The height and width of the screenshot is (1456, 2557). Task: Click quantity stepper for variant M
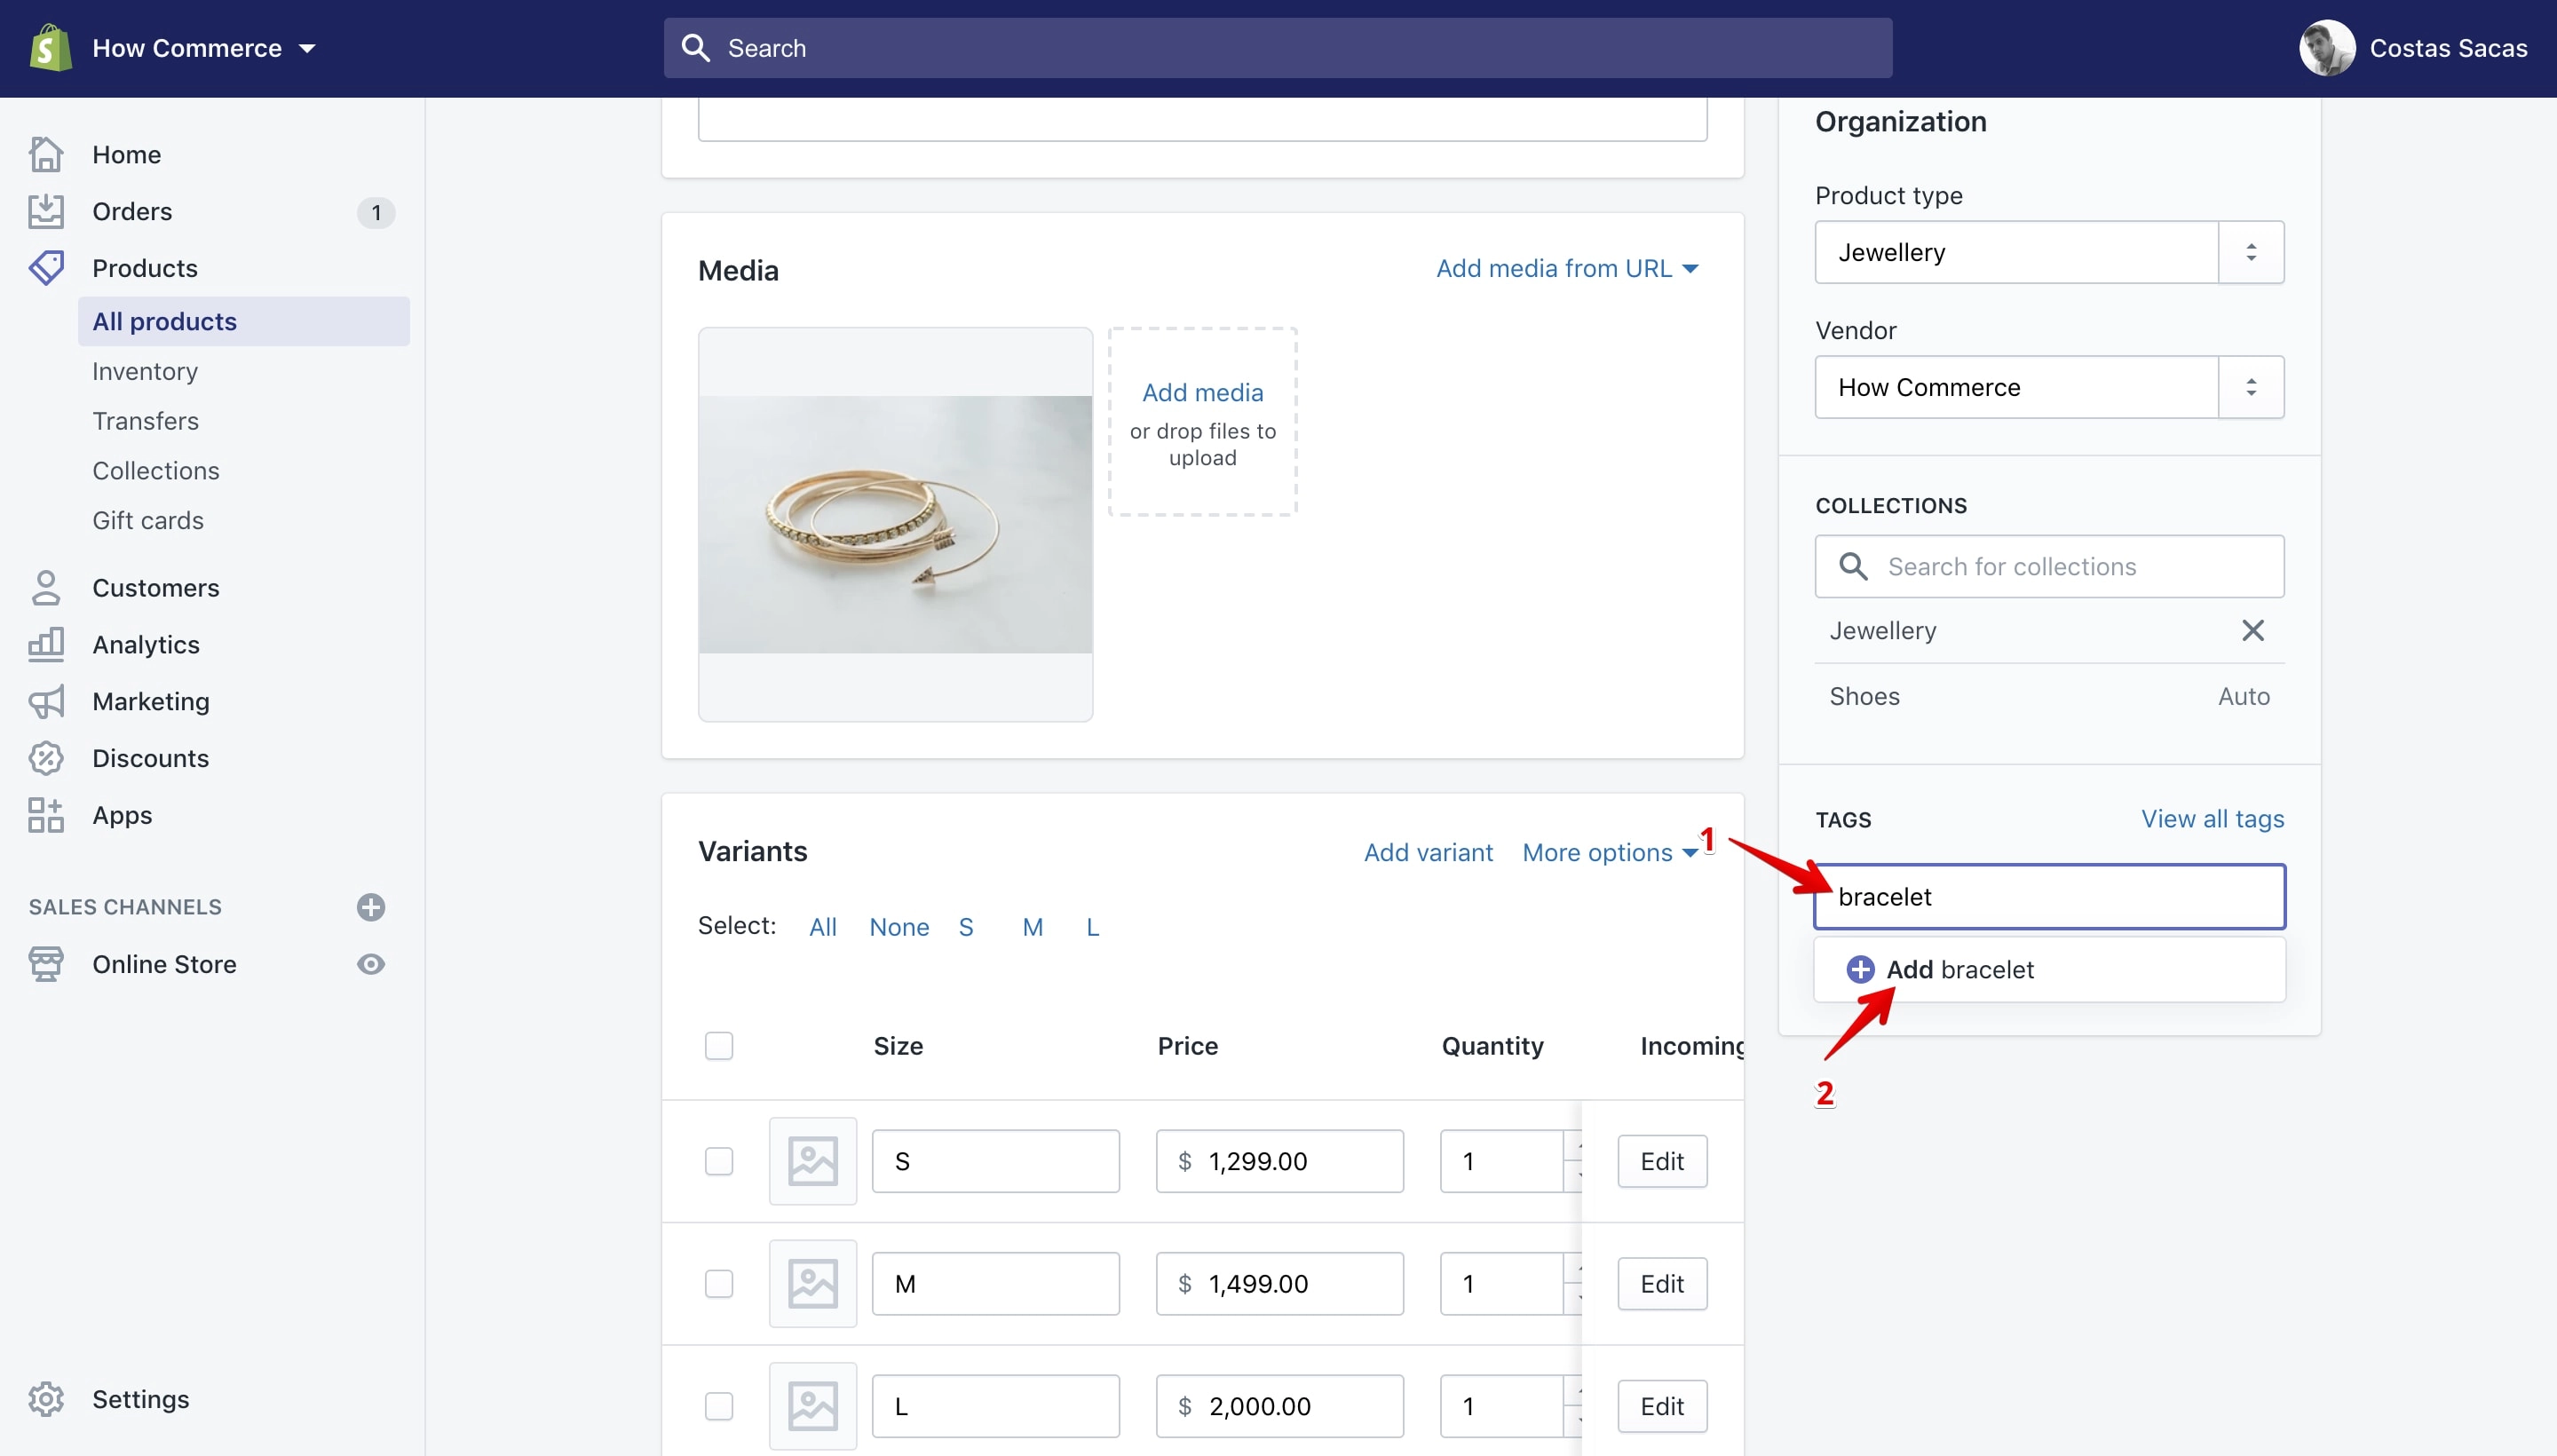[x=1573, y=1284]
